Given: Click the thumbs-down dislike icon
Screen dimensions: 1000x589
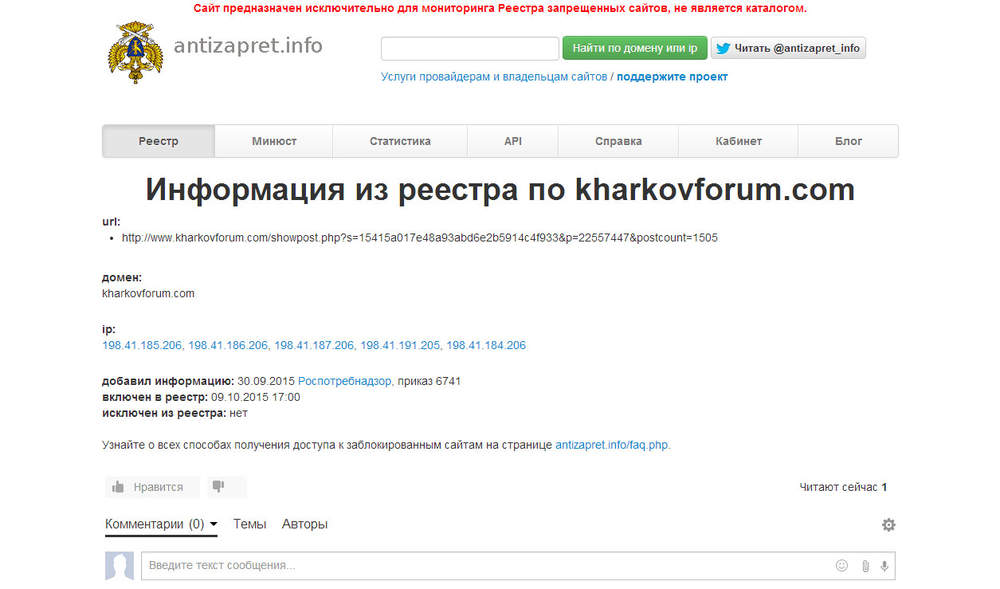Looking at the screenshot, I should tap(218, 486).
